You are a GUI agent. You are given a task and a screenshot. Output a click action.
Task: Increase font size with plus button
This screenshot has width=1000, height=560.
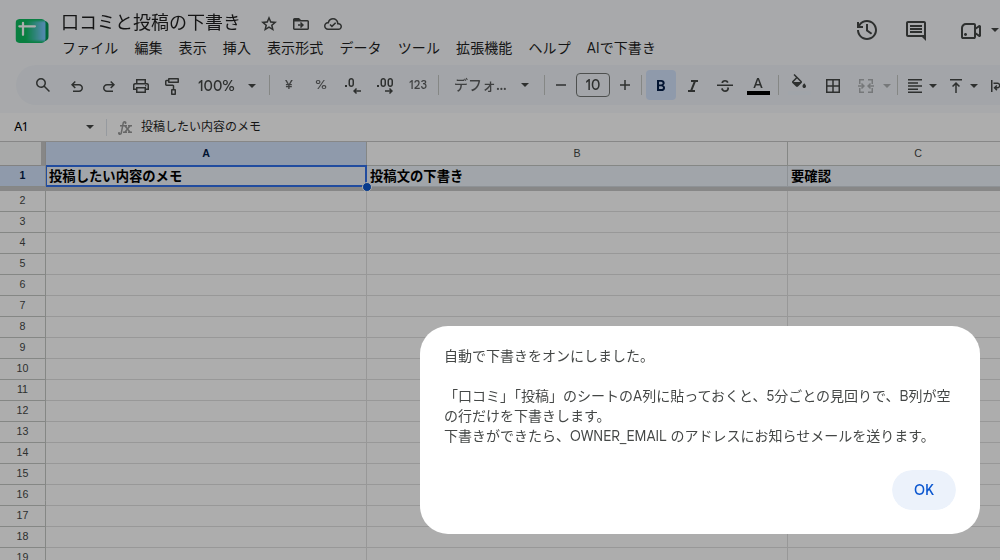(x=625, y=85)
